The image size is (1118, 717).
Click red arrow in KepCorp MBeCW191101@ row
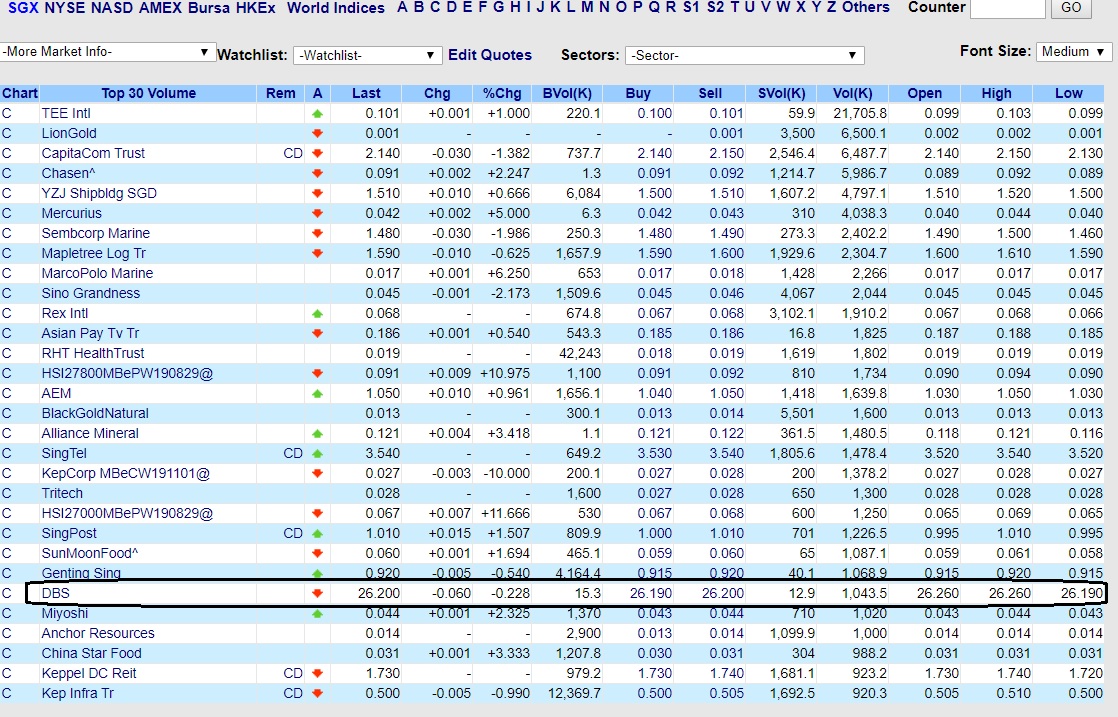point(317,473)
